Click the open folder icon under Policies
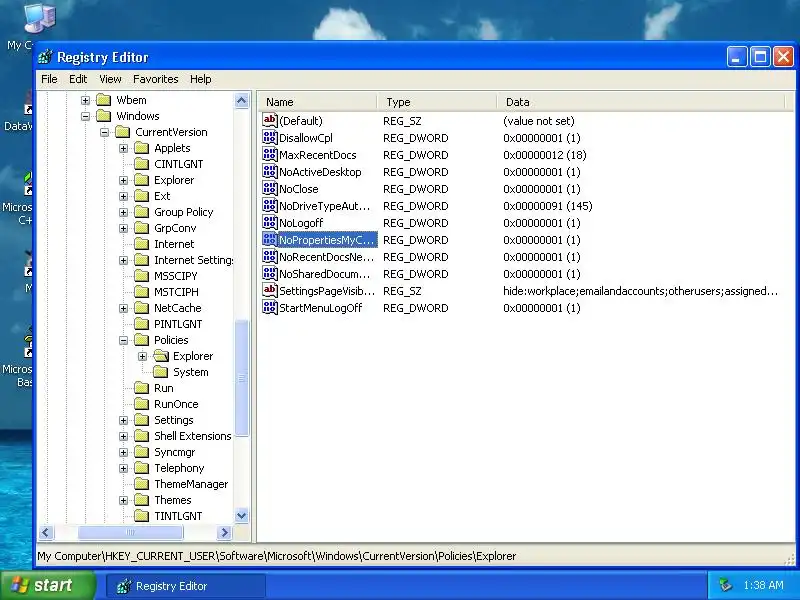The height and width of the screenshot is (600, 800). (161, 356)
